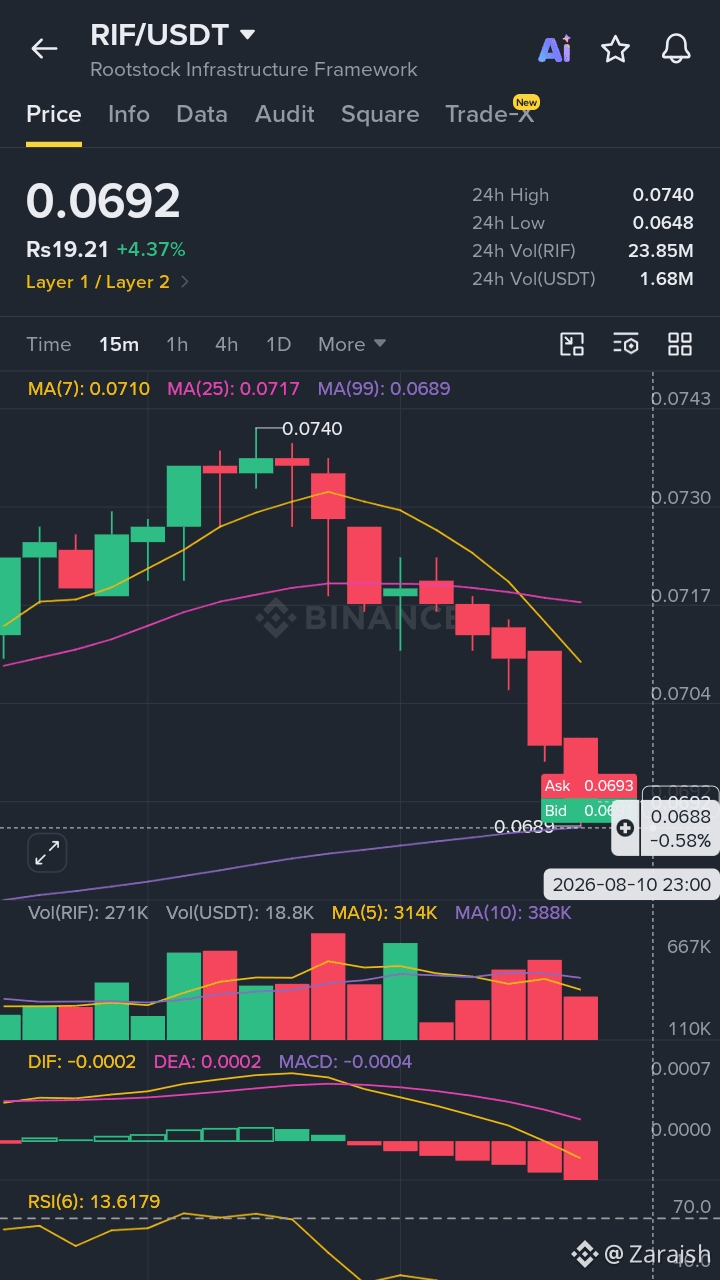Screen dimensions: 720x1280
Task: Tap the MACD: -0.0004 label
Action: pos(345,1061)
